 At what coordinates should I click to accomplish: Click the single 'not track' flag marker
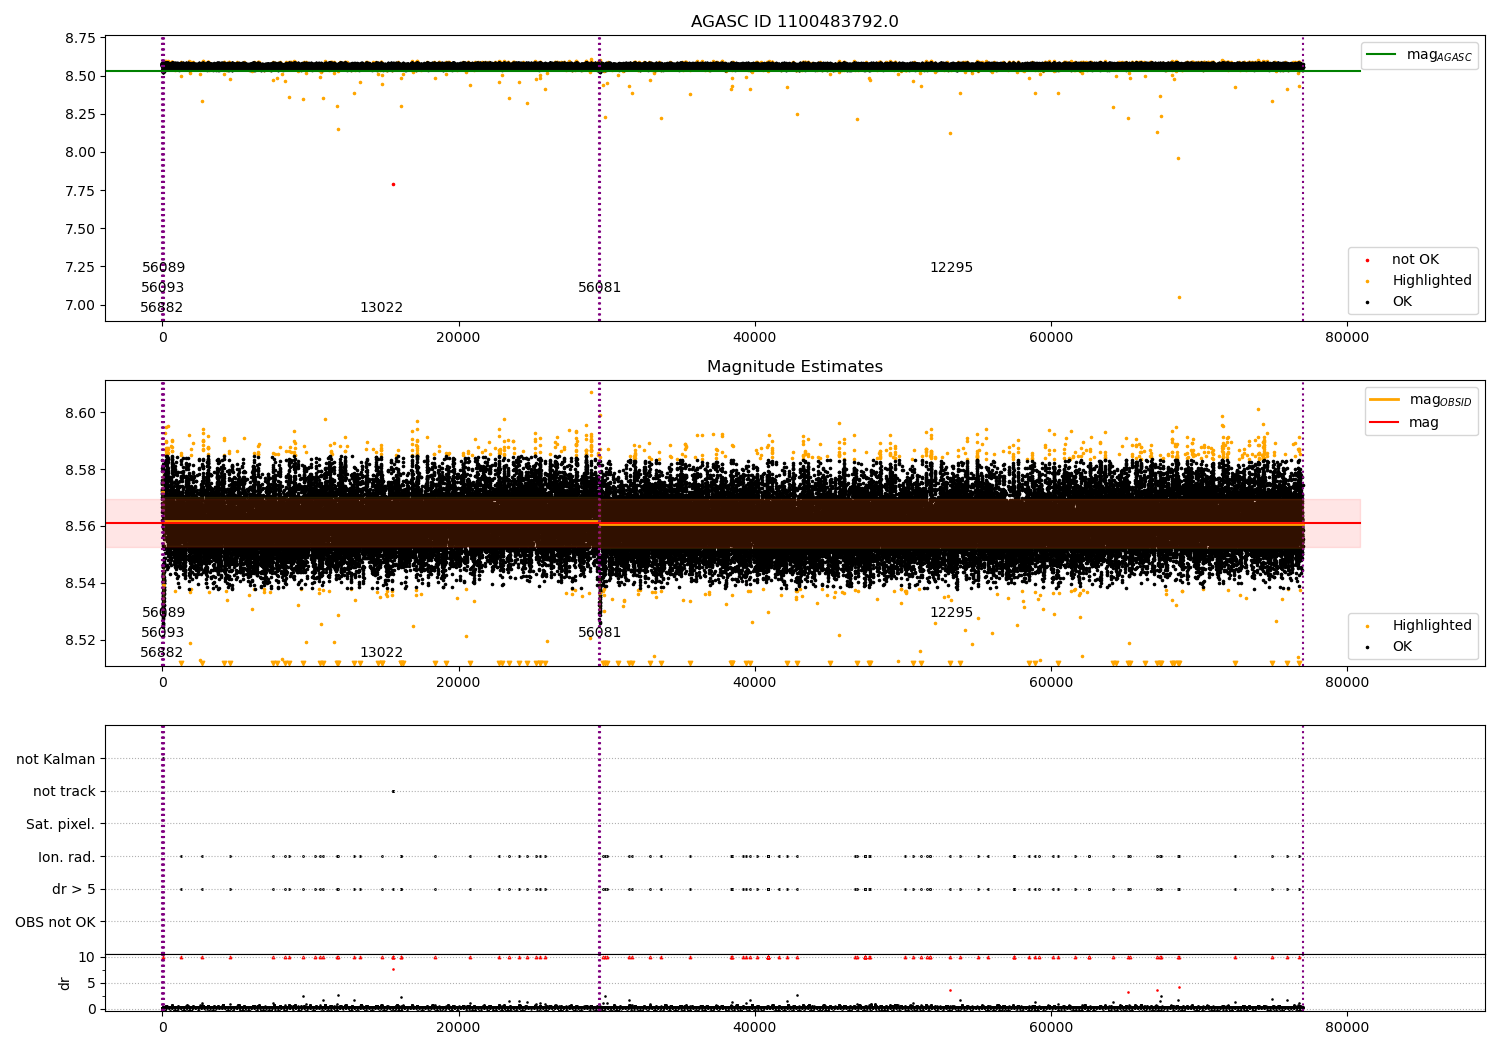point(393,791)
